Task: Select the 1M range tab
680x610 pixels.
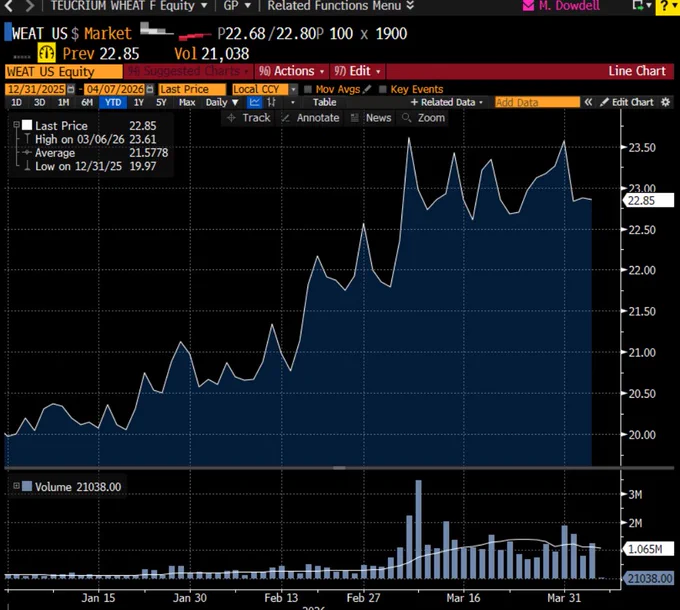Action: point(63,102)
